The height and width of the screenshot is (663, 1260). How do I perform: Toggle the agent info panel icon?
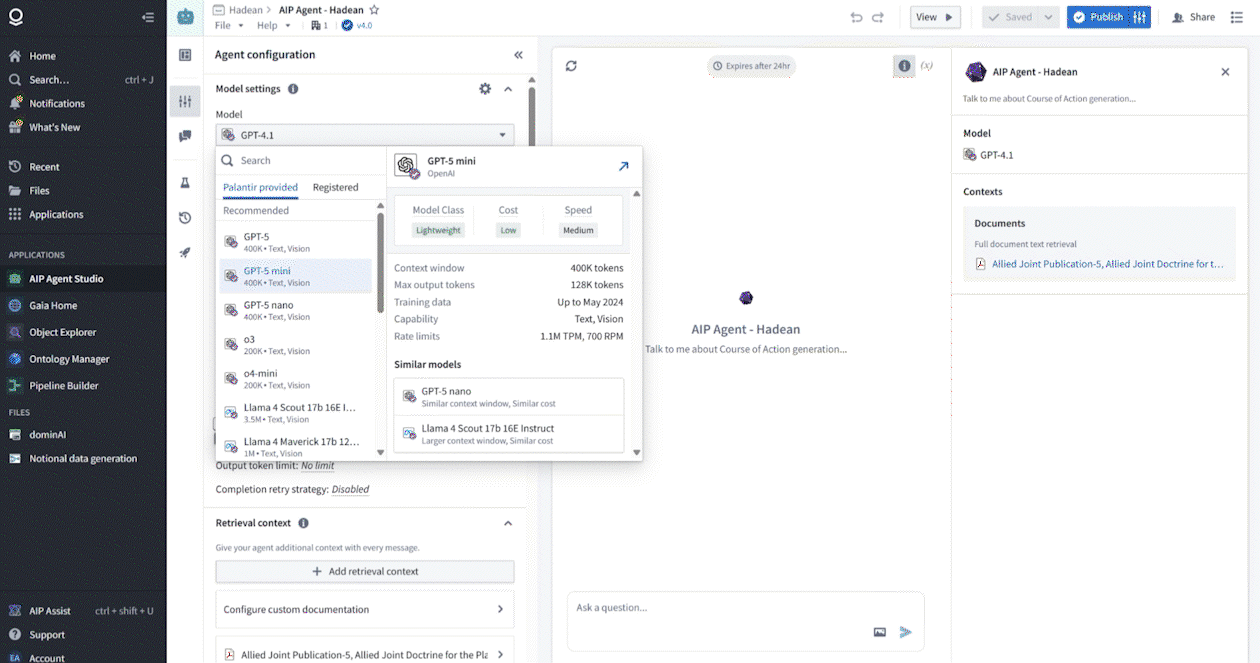click(x=904, y=66)
